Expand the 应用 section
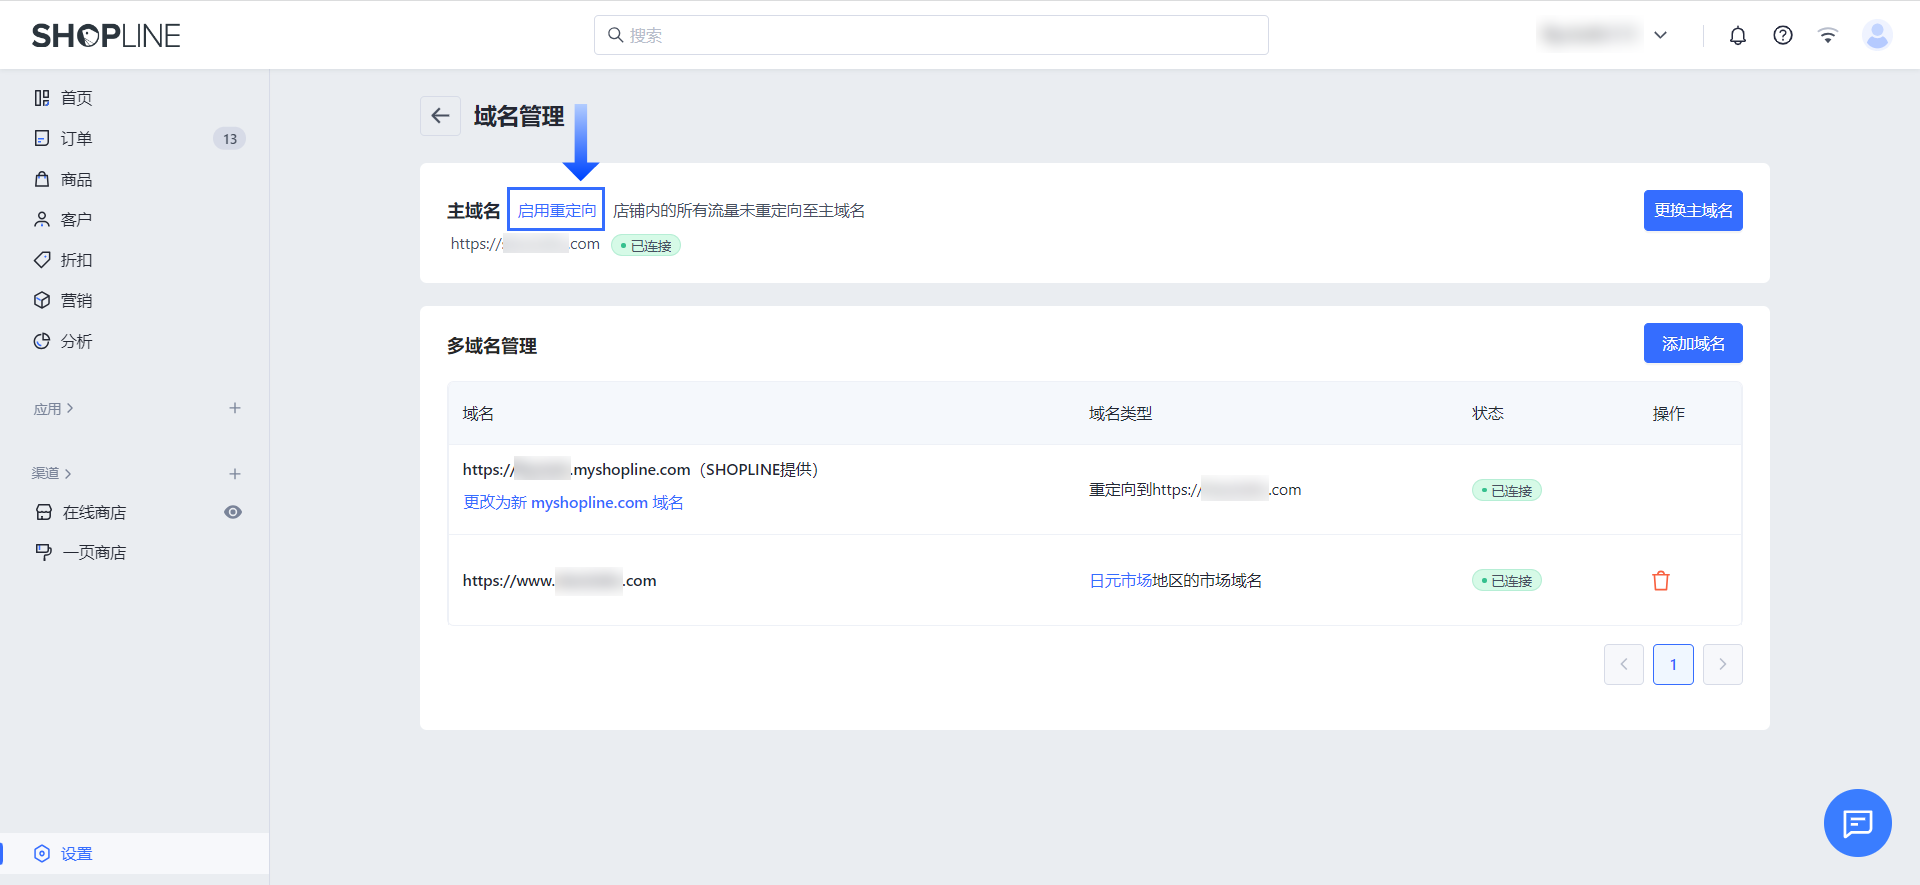This screenshot has width=1920, height=885. click(x=54, y=409)
